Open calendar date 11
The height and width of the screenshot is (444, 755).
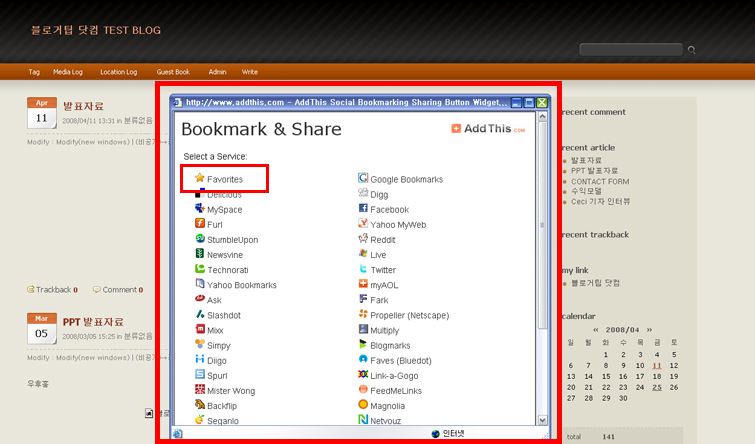coord(657,366)
